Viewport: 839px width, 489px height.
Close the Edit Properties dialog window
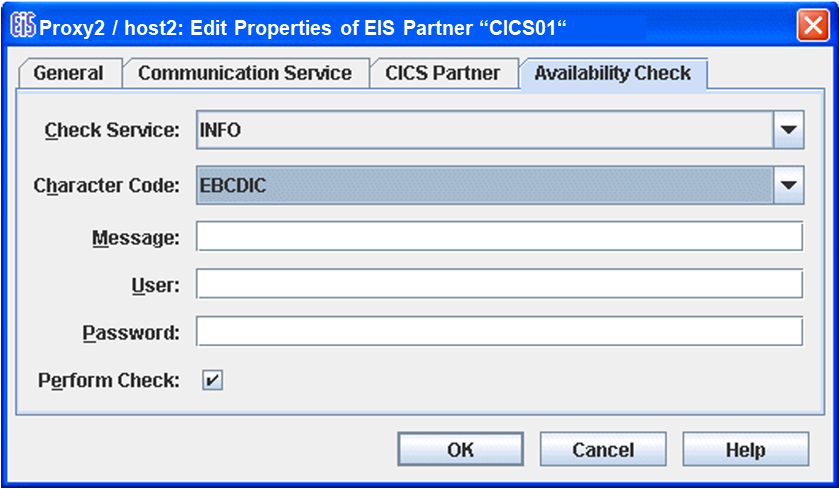(x=811, y=25)
